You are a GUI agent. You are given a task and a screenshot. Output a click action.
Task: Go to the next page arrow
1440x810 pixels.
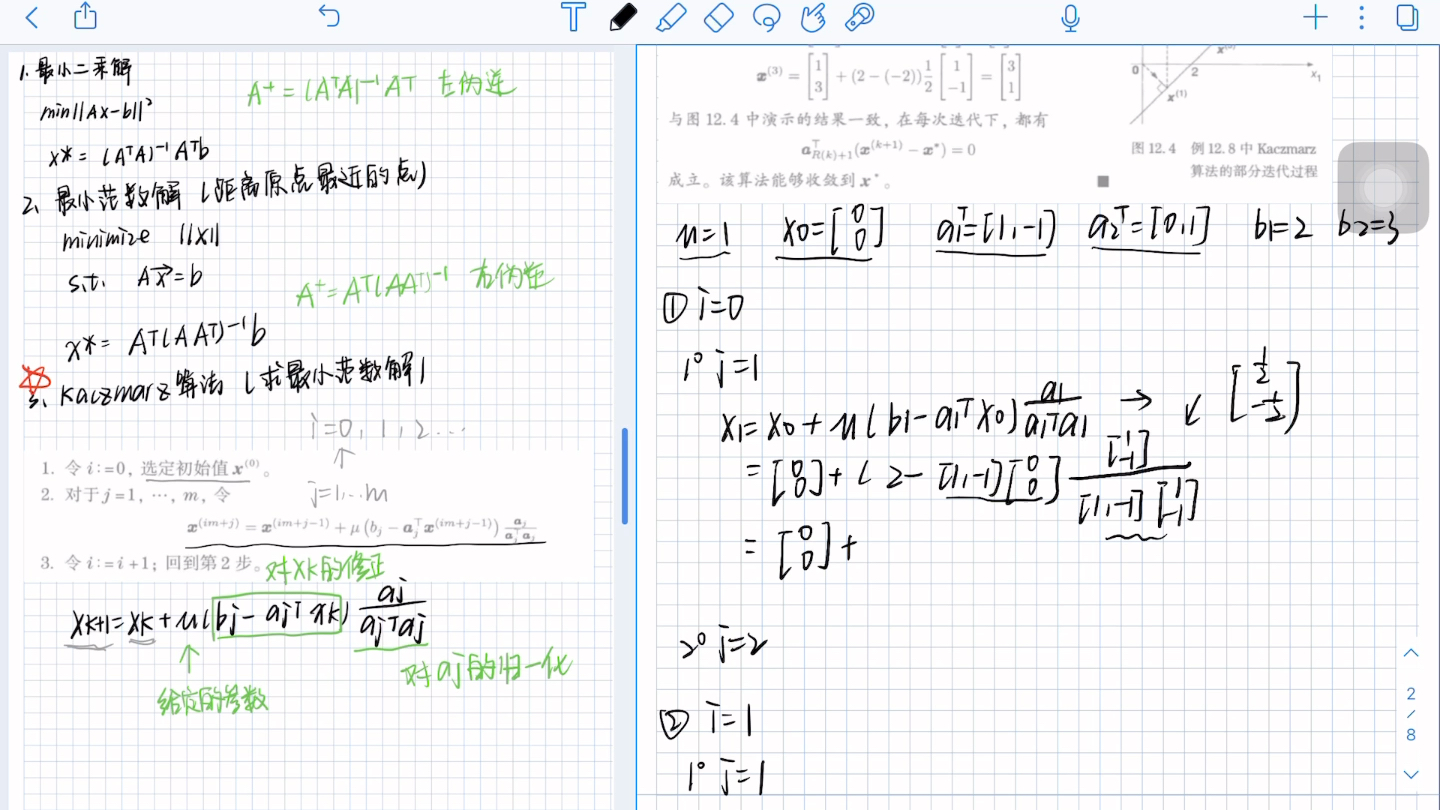click(x=1411, y=774)
